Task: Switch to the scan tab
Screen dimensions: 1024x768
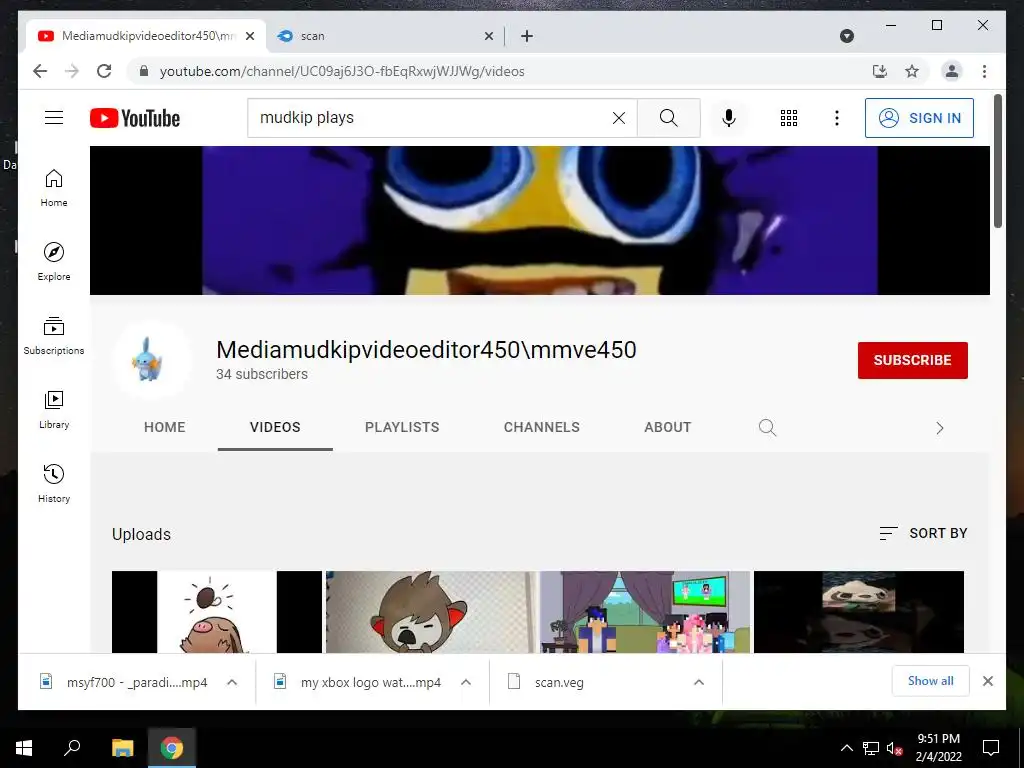Action: pos(385,36)
